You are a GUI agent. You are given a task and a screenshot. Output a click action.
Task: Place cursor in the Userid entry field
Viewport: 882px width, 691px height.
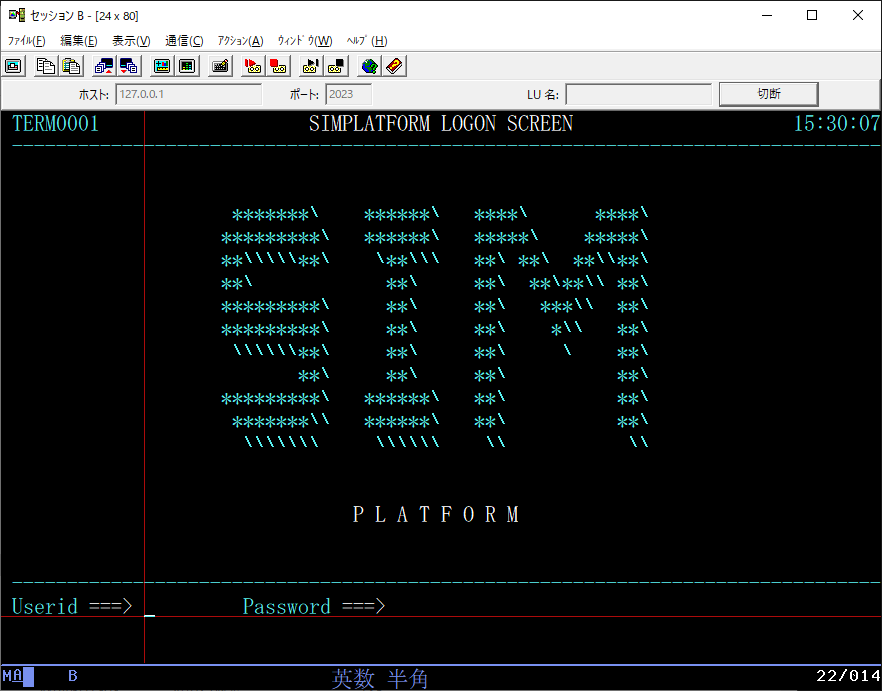click(x=187, y=607)
